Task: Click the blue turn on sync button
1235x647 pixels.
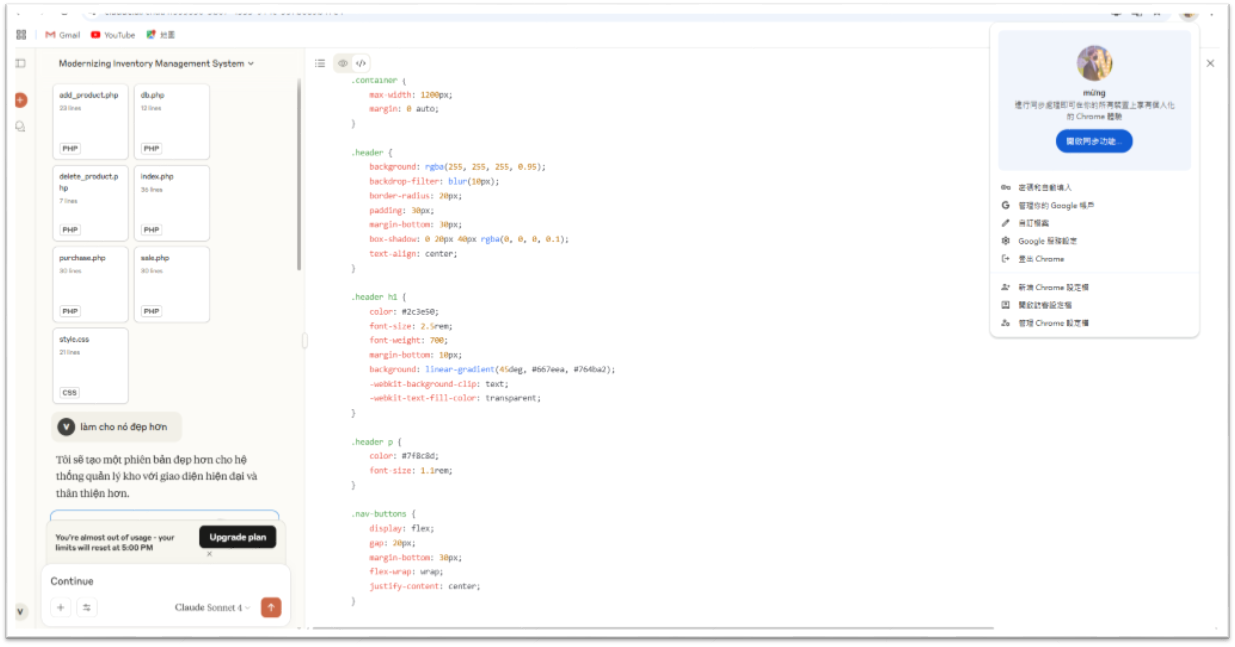Action: pos(1094,141)
